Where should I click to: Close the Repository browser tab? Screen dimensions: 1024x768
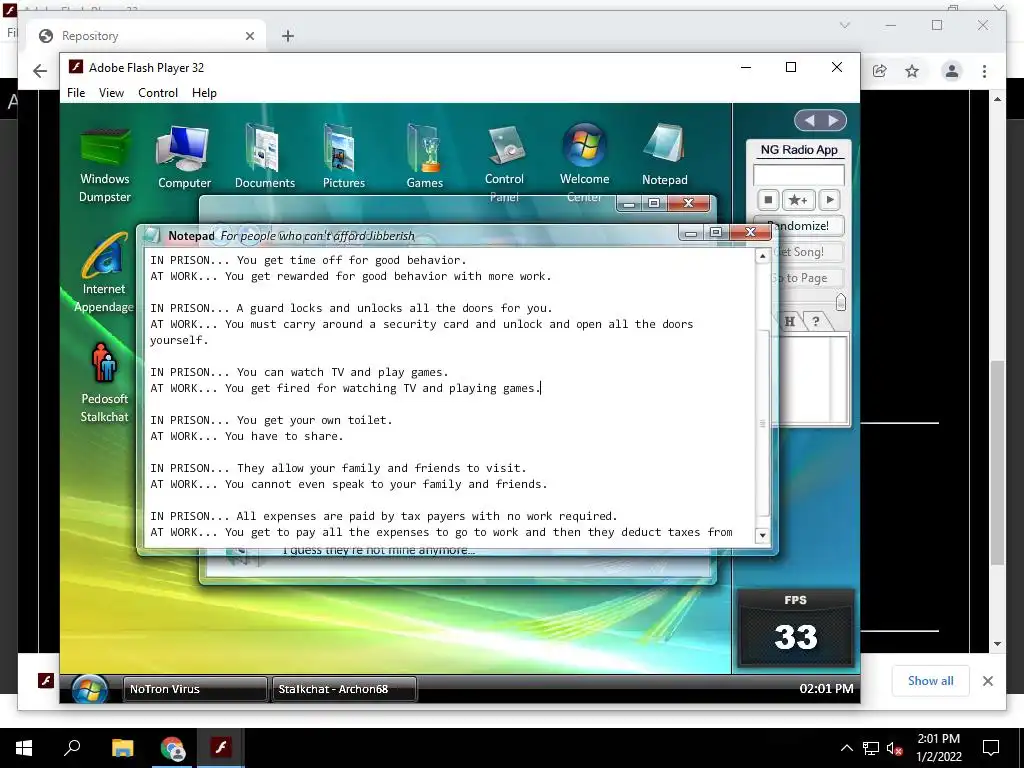point(249,36)
